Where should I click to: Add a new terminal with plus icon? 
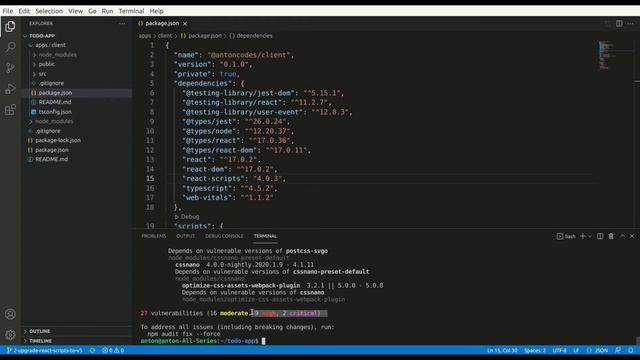[x=583, y=236]
